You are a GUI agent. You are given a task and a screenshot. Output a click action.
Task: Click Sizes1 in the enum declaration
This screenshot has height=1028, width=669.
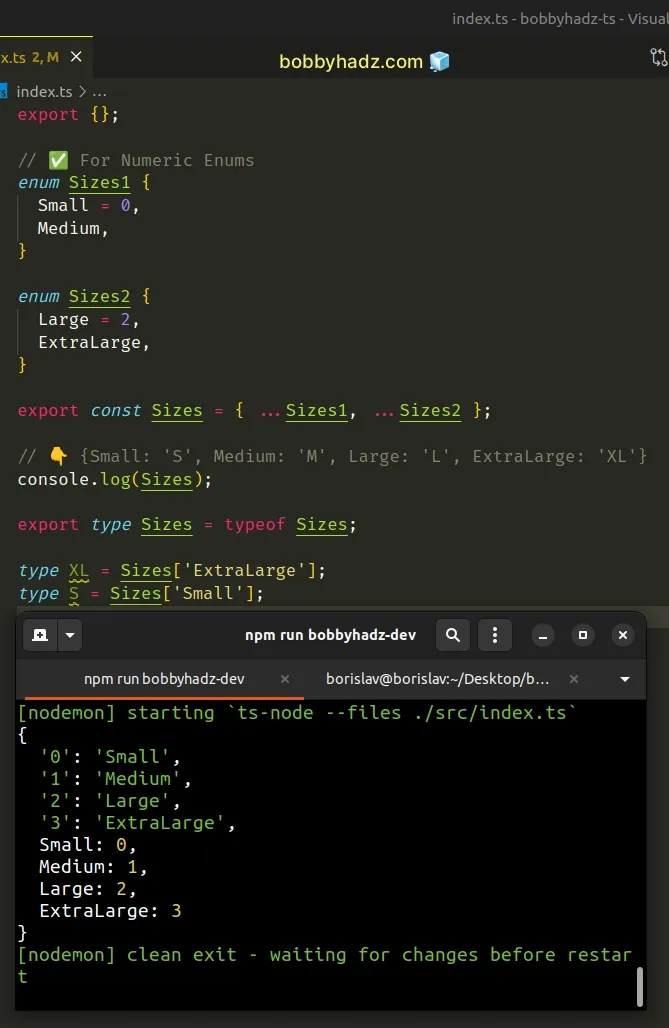coord(100,182)
